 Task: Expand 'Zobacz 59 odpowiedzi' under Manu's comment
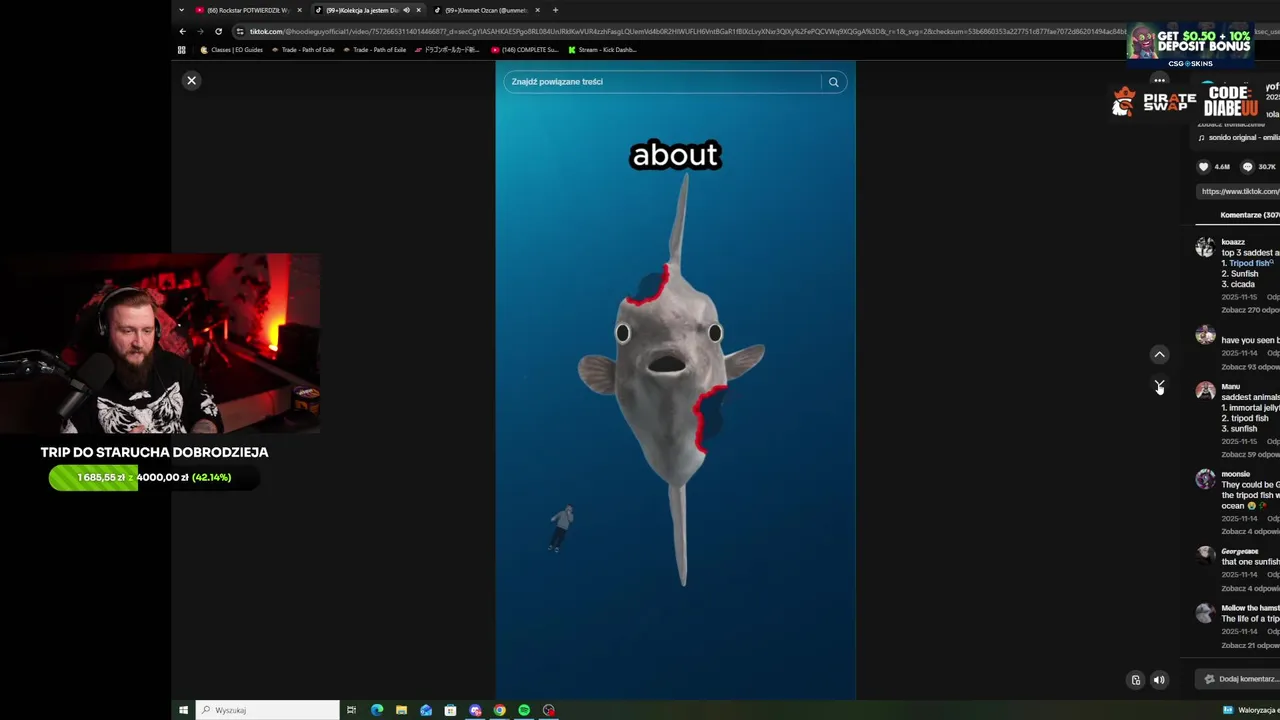(1250, 455)
